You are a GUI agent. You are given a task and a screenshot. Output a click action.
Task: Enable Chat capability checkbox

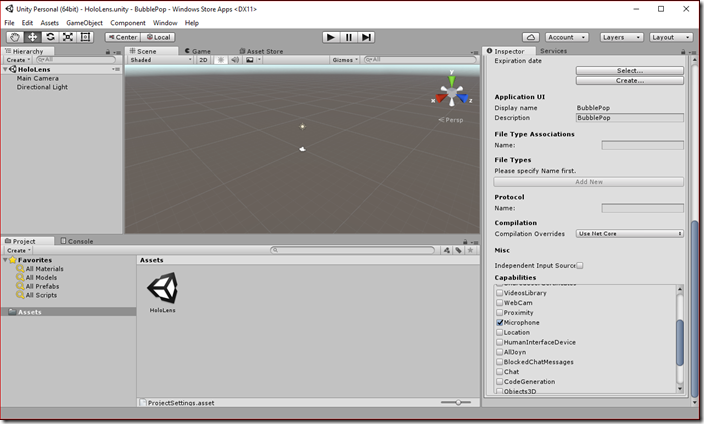point(499,372)
